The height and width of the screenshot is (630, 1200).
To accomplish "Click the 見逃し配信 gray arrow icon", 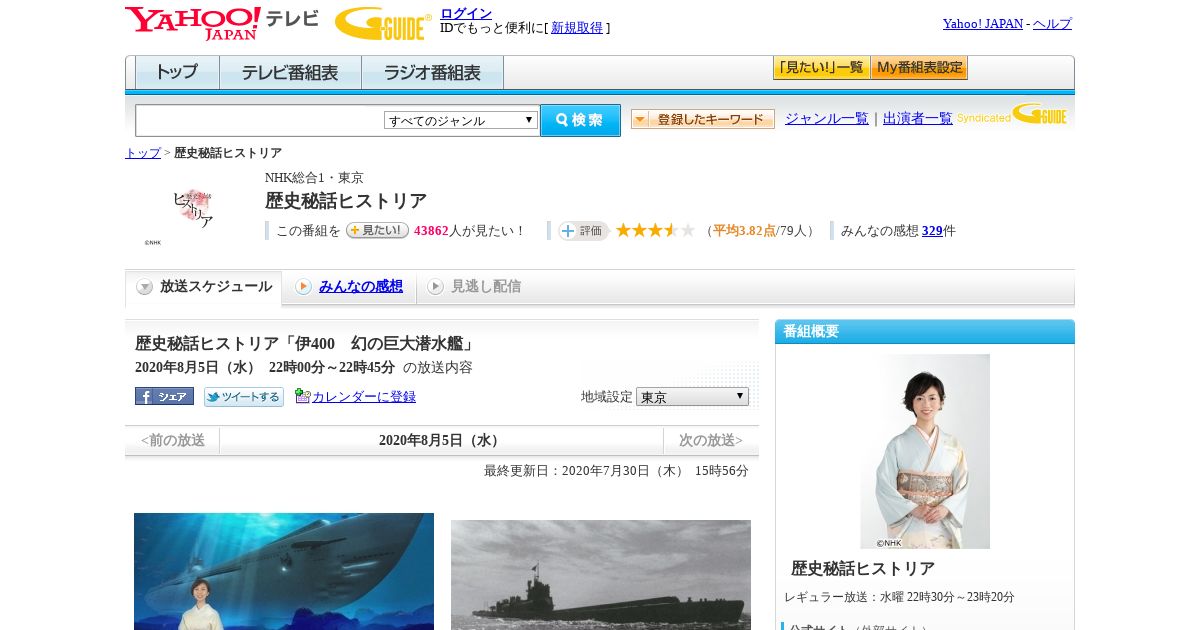I will (x=435, y=287).
